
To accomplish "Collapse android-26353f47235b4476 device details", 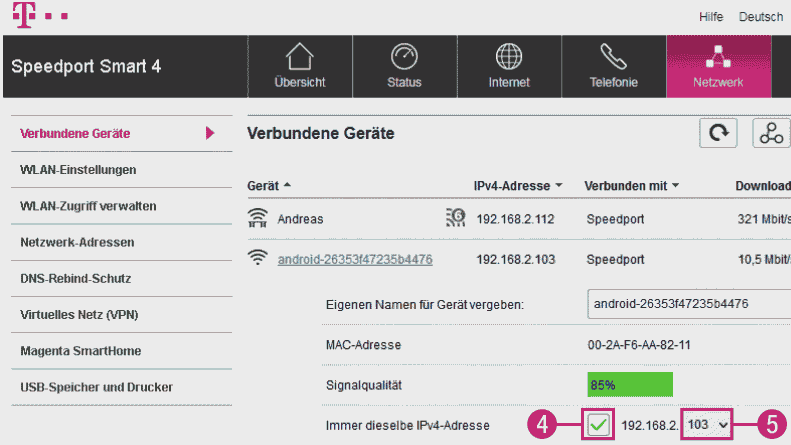I will tap(355, 259).
